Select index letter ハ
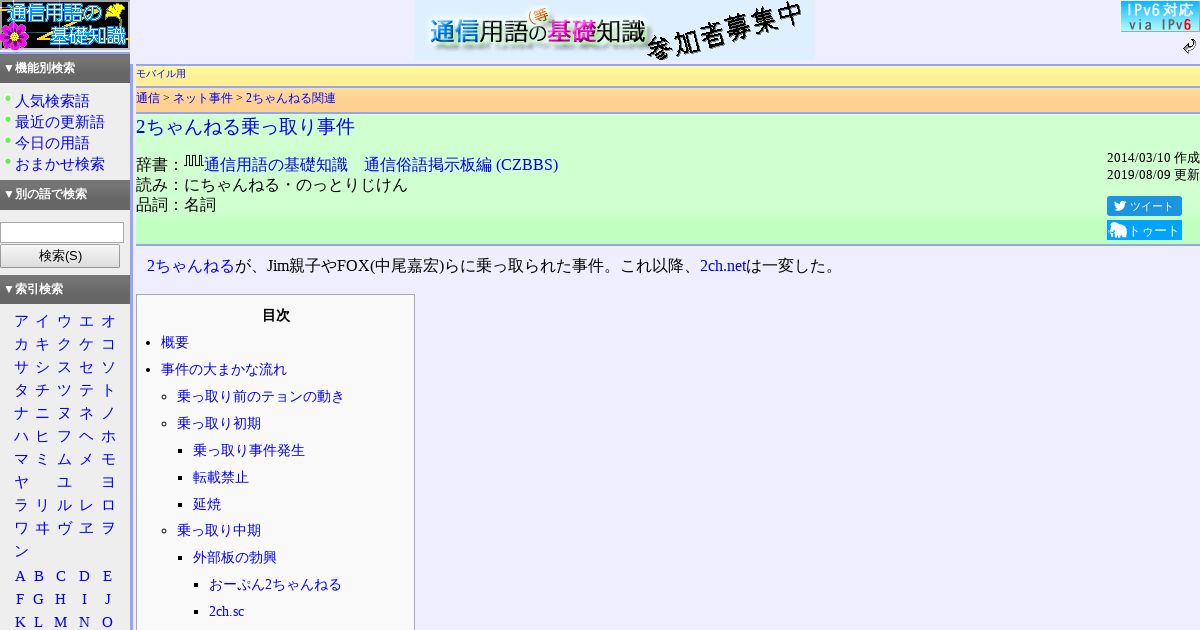Screen dimensions: 1200x630 tap(21, 436)
